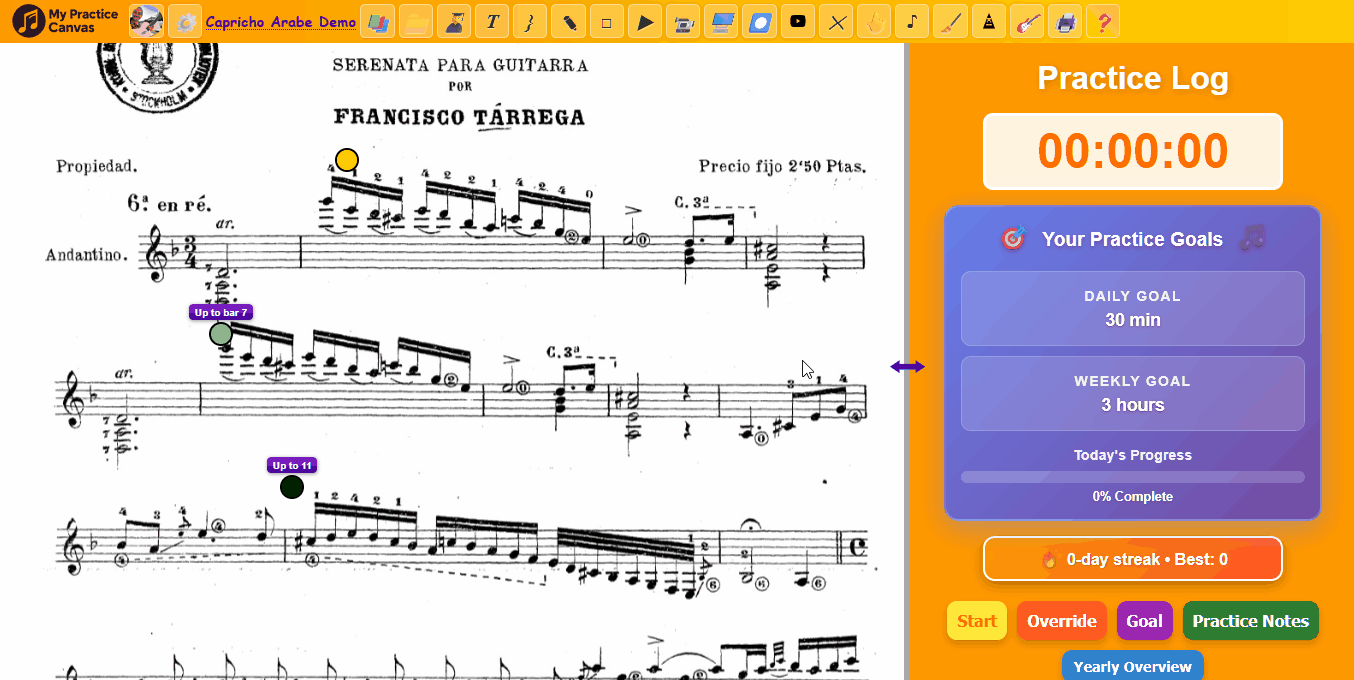The width and height of the screenshot is (1354, 680).
Task: Start the practice timer
Action: pyautogui.click(x=977, y=621)
